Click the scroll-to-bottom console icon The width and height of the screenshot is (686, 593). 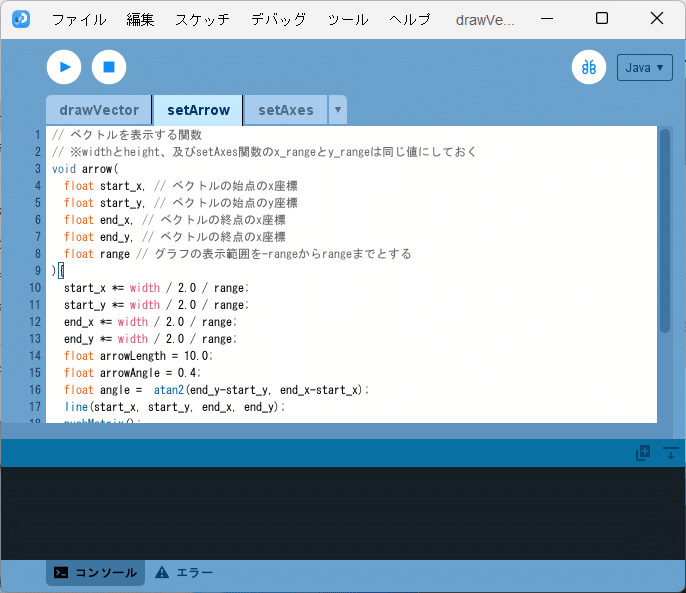point(670,453)
